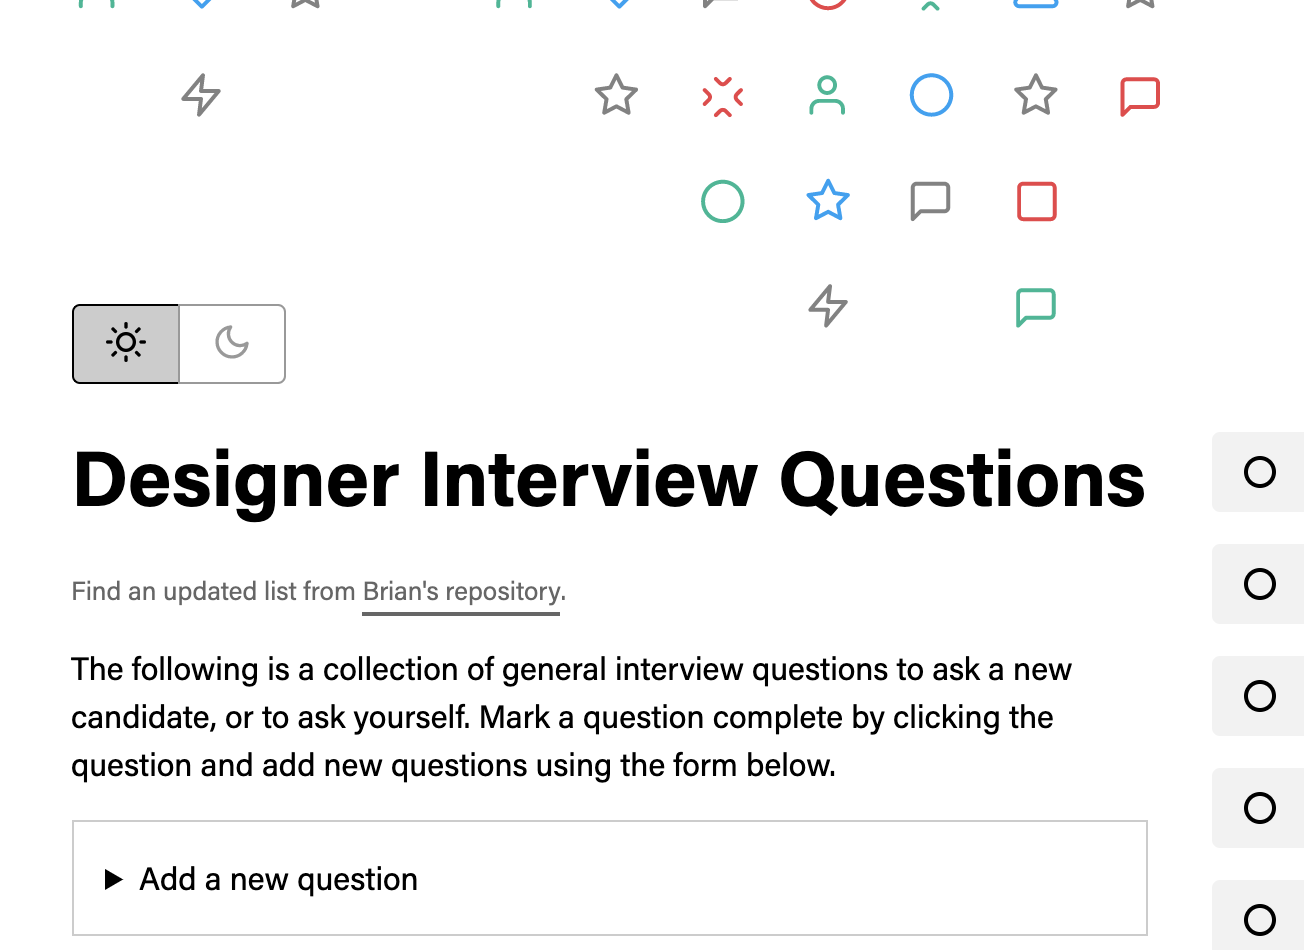Click the red speech bubble icon
1304x950 pixels.
point(1140,96)
